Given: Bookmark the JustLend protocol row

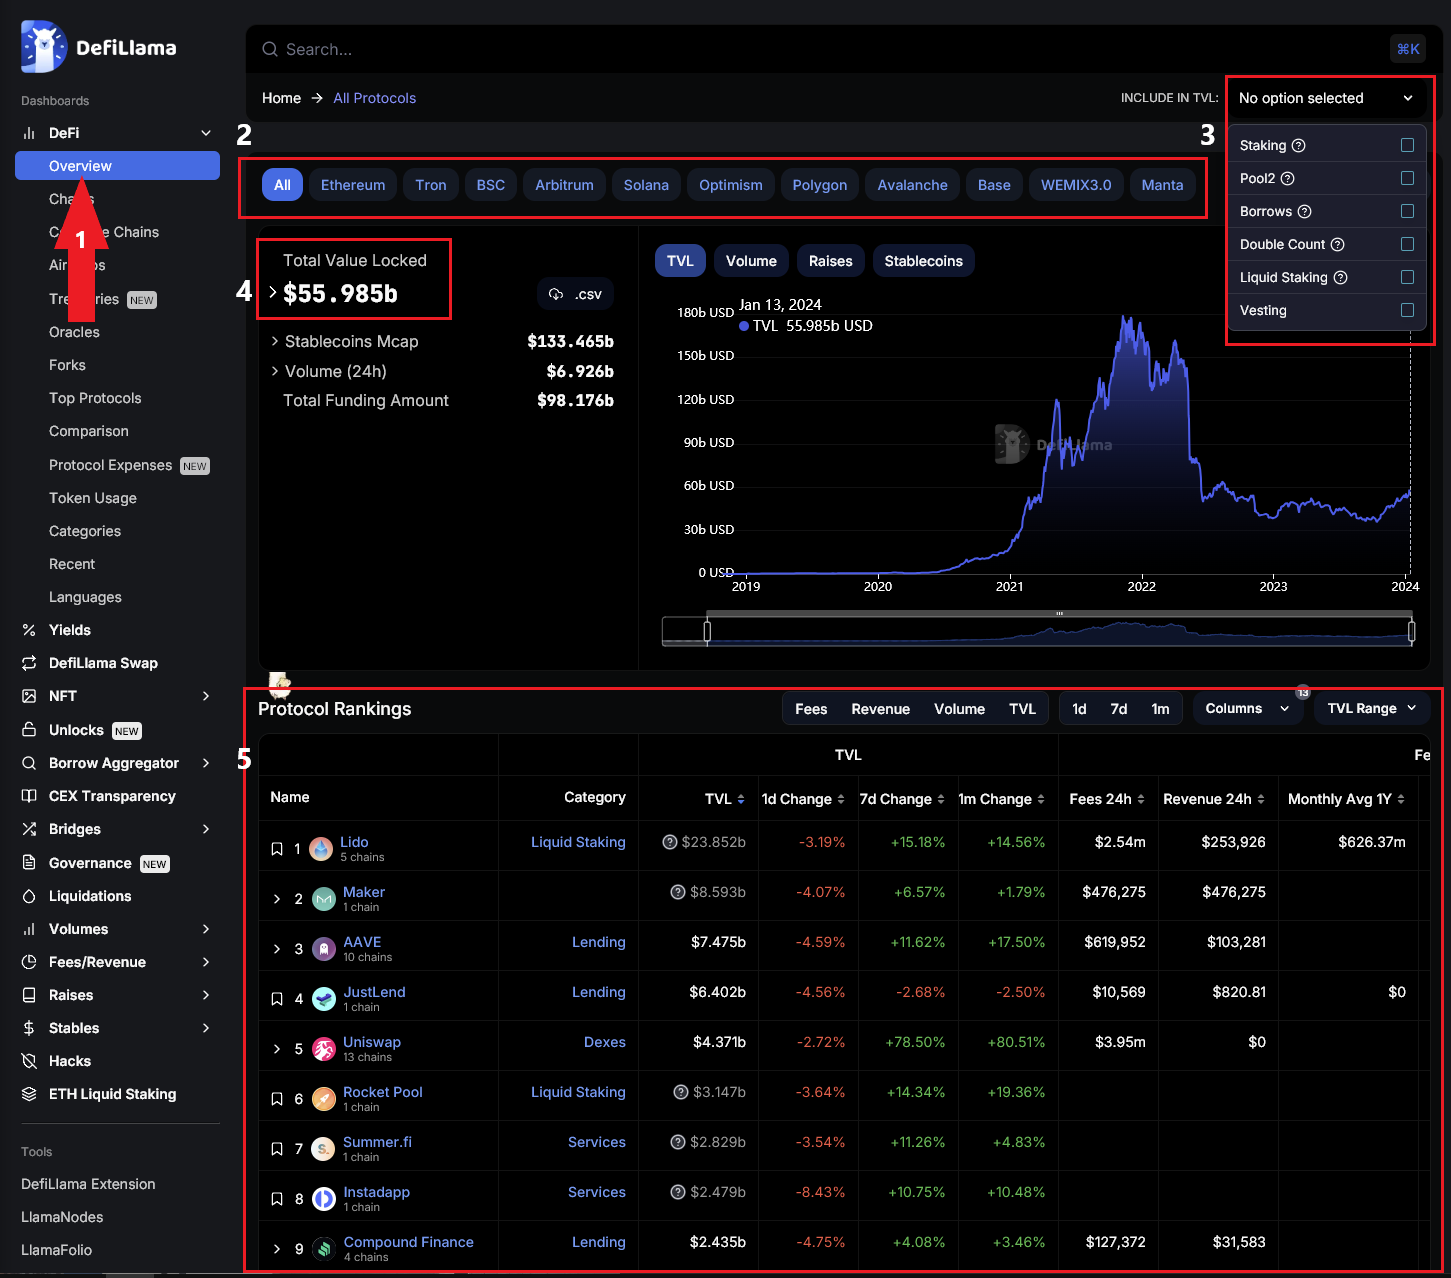Looking at the screenshot, I should coord(277,999).
